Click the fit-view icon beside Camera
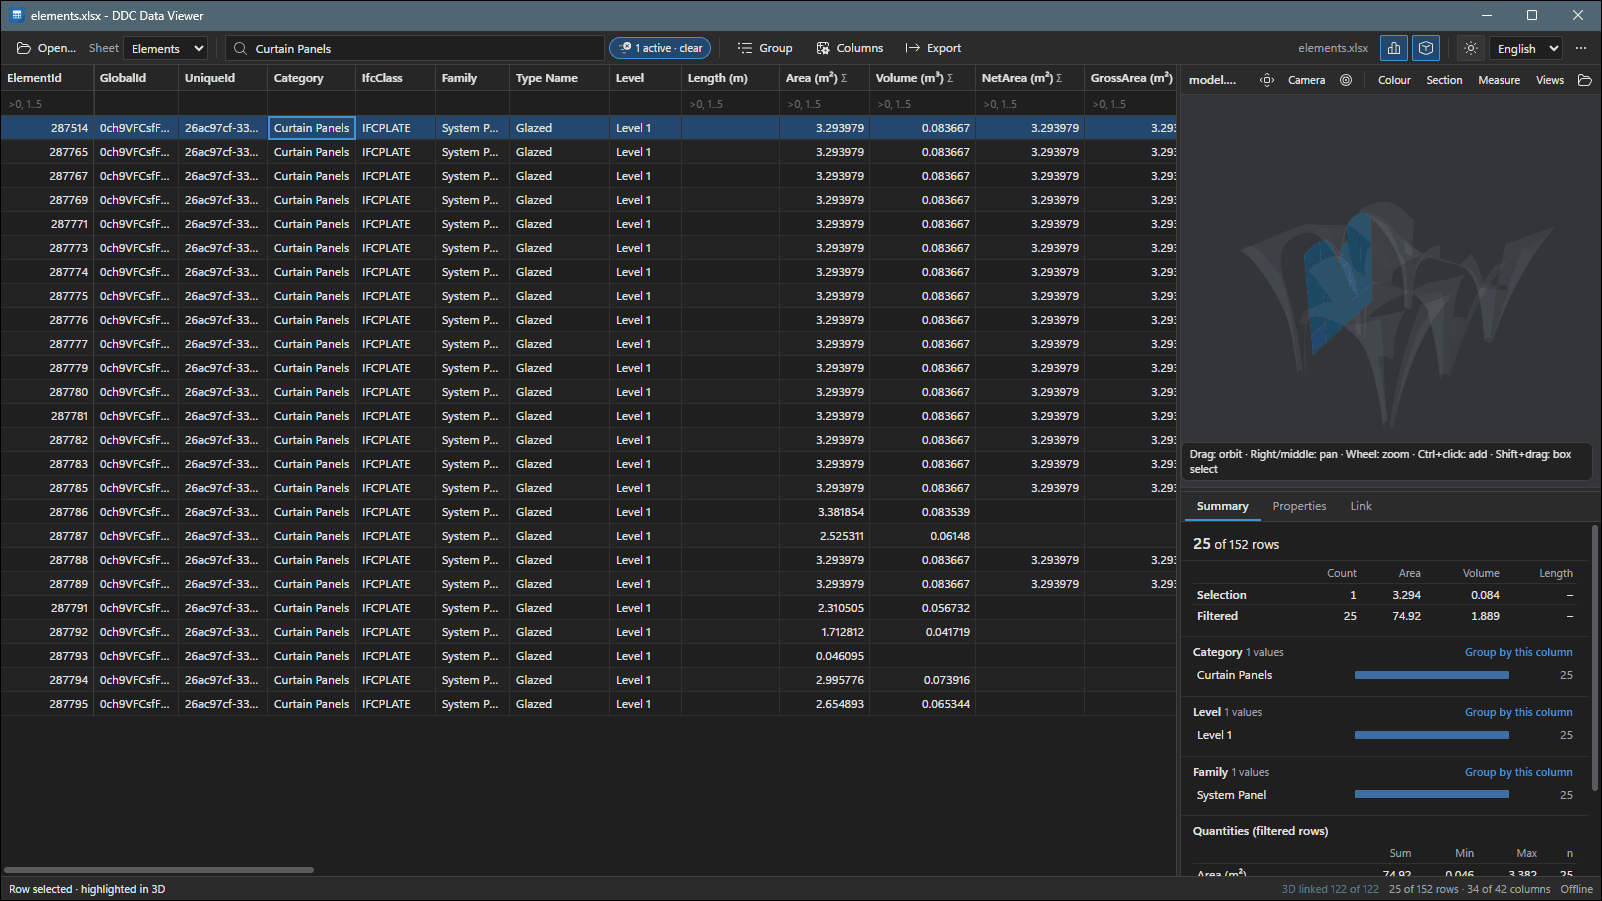 pos(1267,80)
